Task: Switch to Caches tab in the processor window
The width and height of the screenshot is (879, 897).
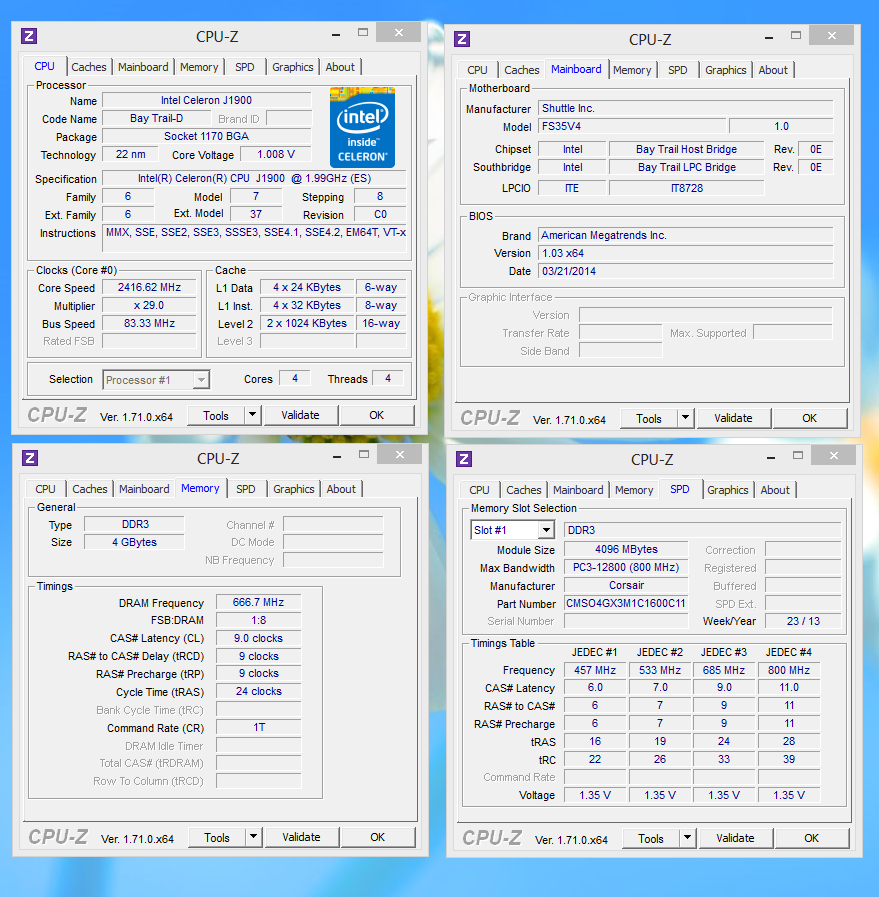Action: point(88,67)
